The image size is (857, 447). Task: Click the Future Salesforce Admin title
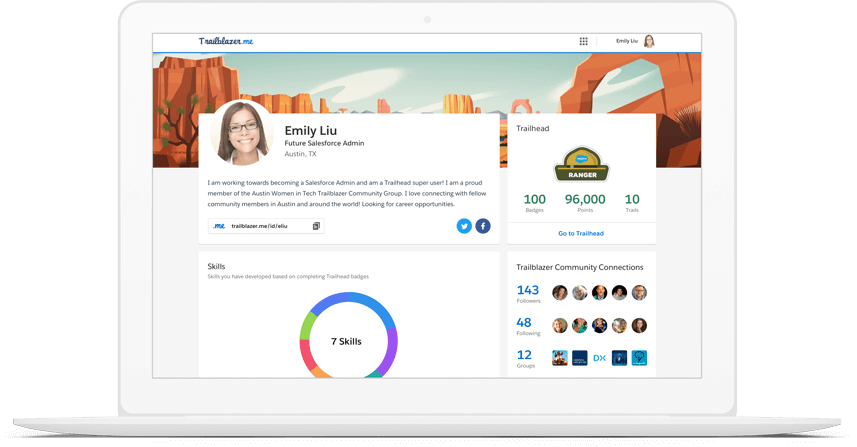click(x=324, y=143)
